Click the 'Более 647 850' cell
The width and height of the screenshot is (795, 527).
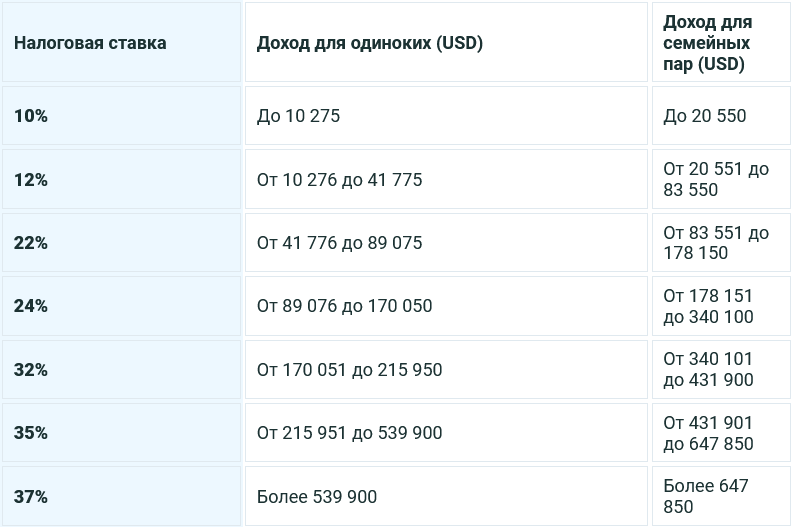coord(705,497)
